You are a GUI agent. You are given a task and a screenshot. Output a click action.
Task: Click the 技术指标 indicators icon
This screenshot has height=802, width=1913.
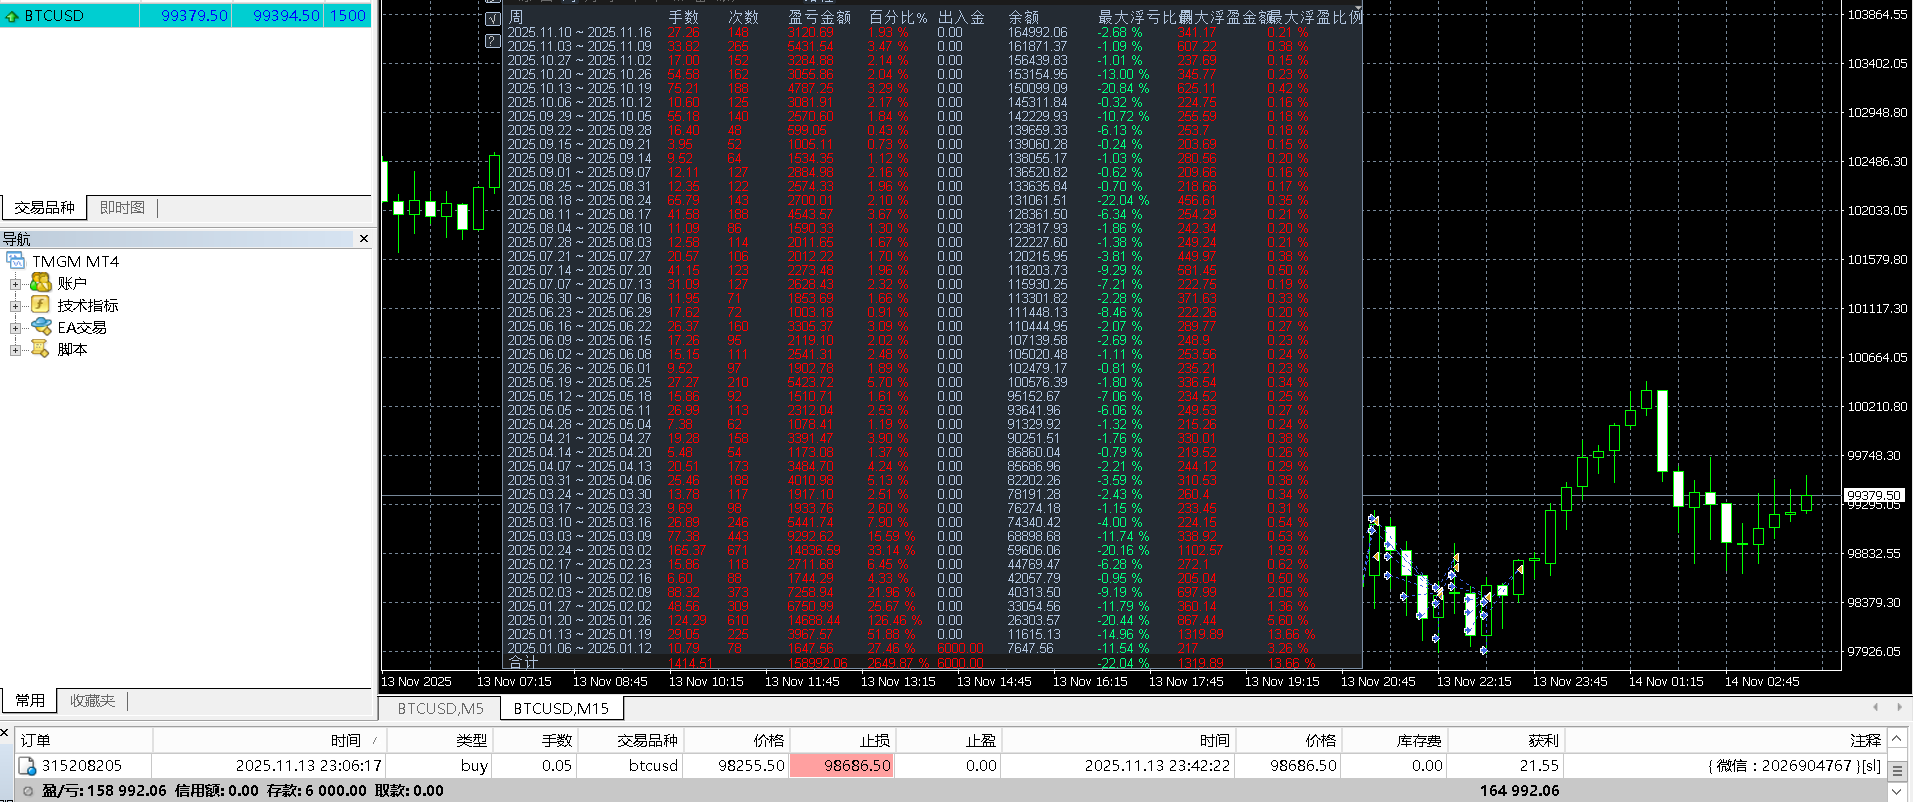[40, 305]
